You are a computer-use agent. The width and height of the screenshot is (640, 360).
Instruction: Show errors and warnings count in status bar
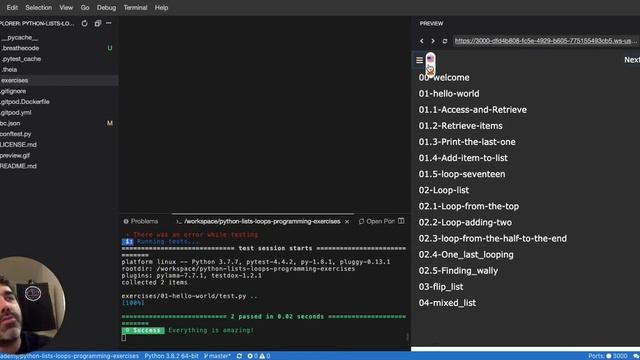[x=259, y=356]
